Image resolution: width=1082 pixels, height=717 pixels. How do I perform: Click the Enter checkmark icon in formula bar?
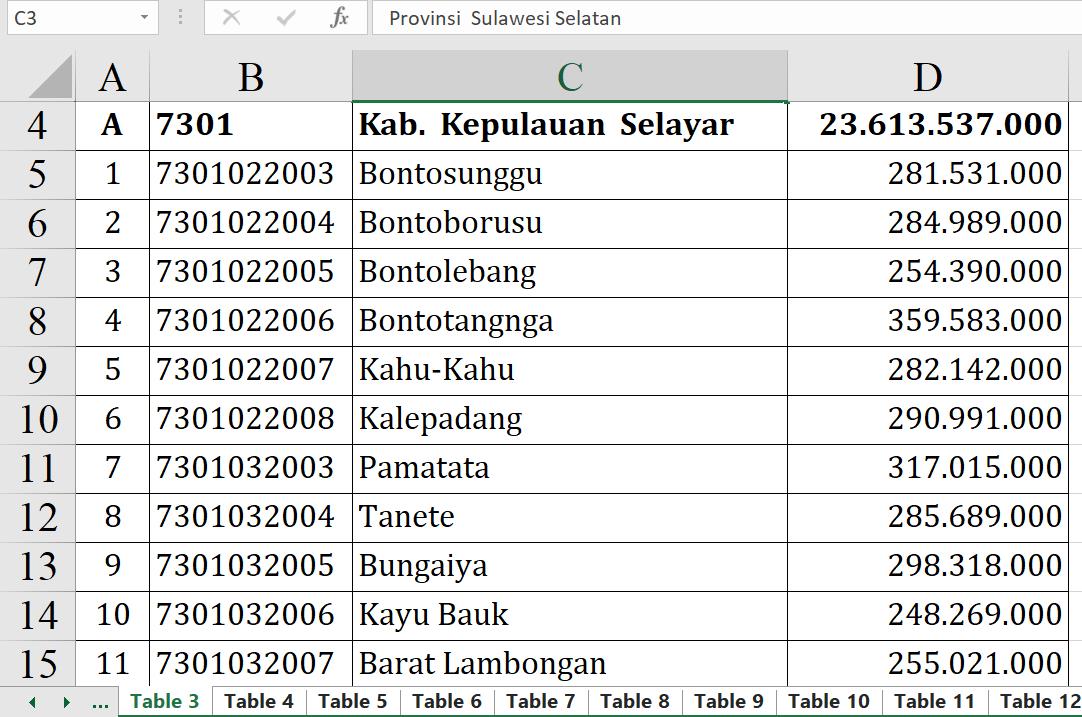[286, 18]
